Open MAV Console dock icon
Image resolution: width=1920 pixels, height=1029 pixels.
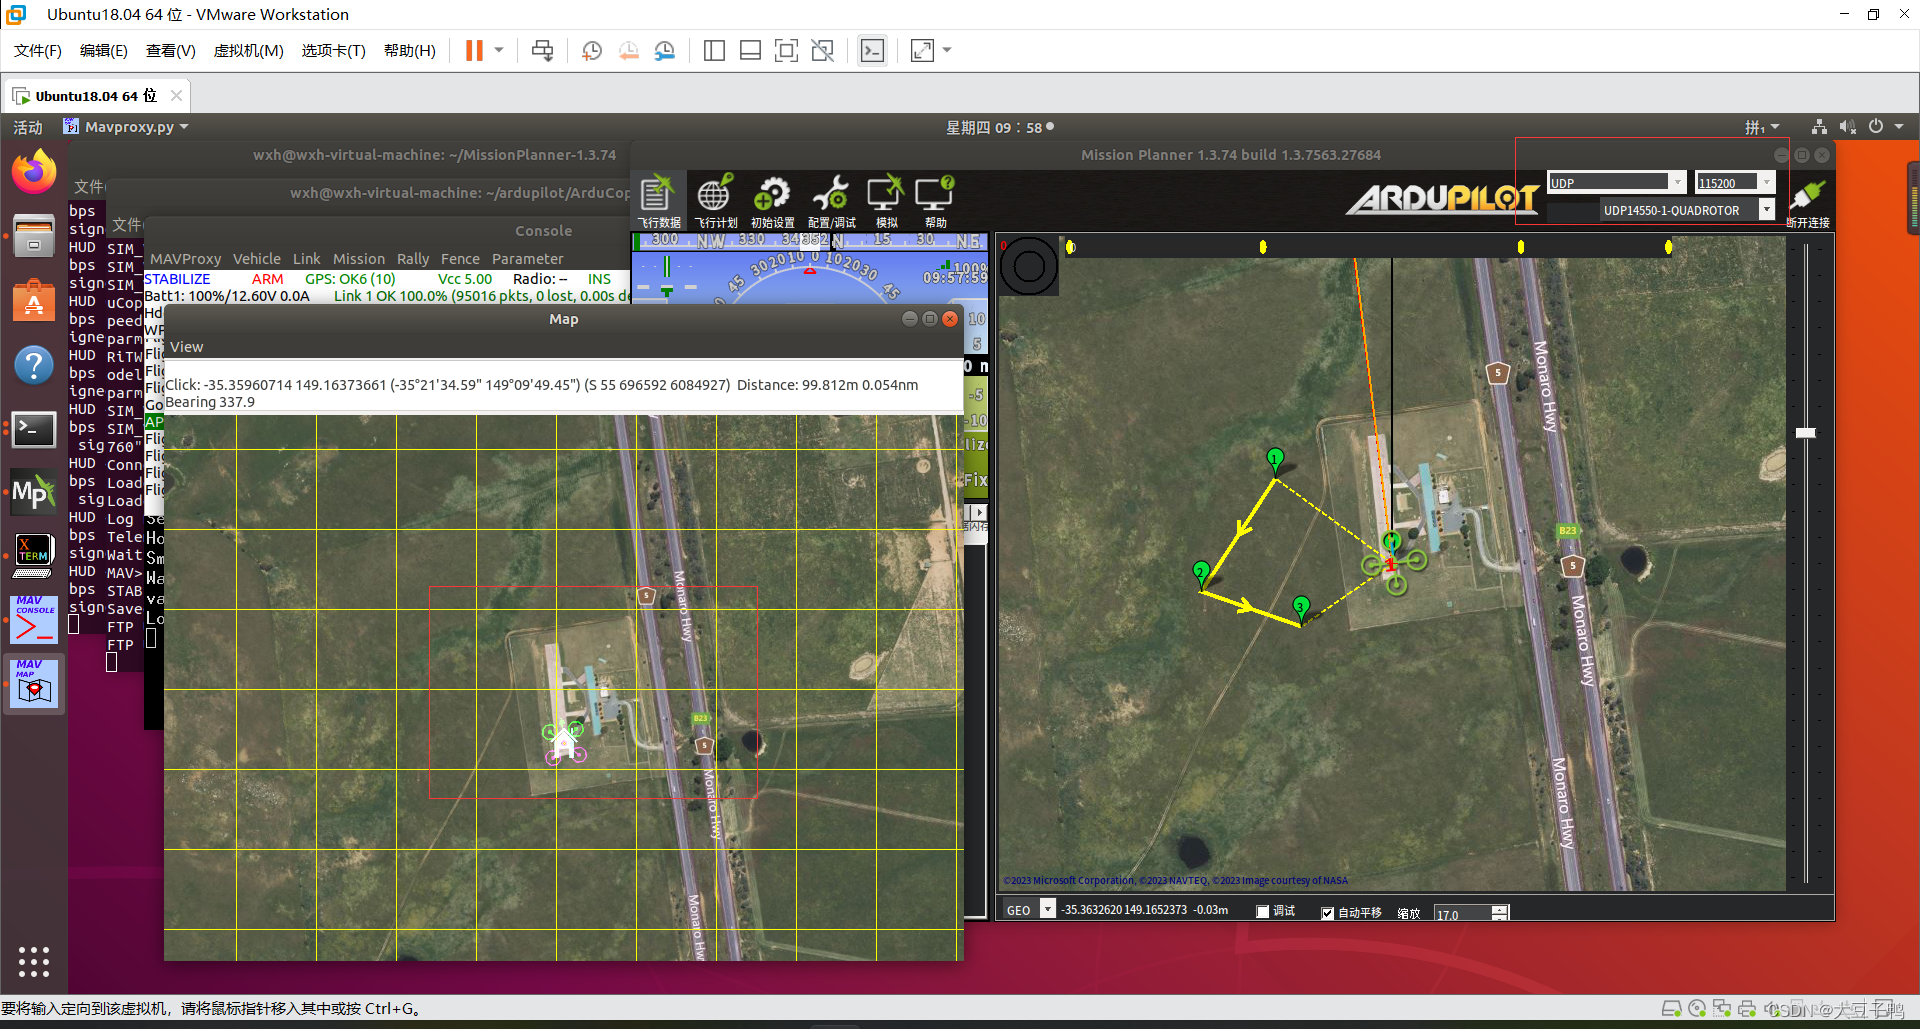tap(35, 620)
